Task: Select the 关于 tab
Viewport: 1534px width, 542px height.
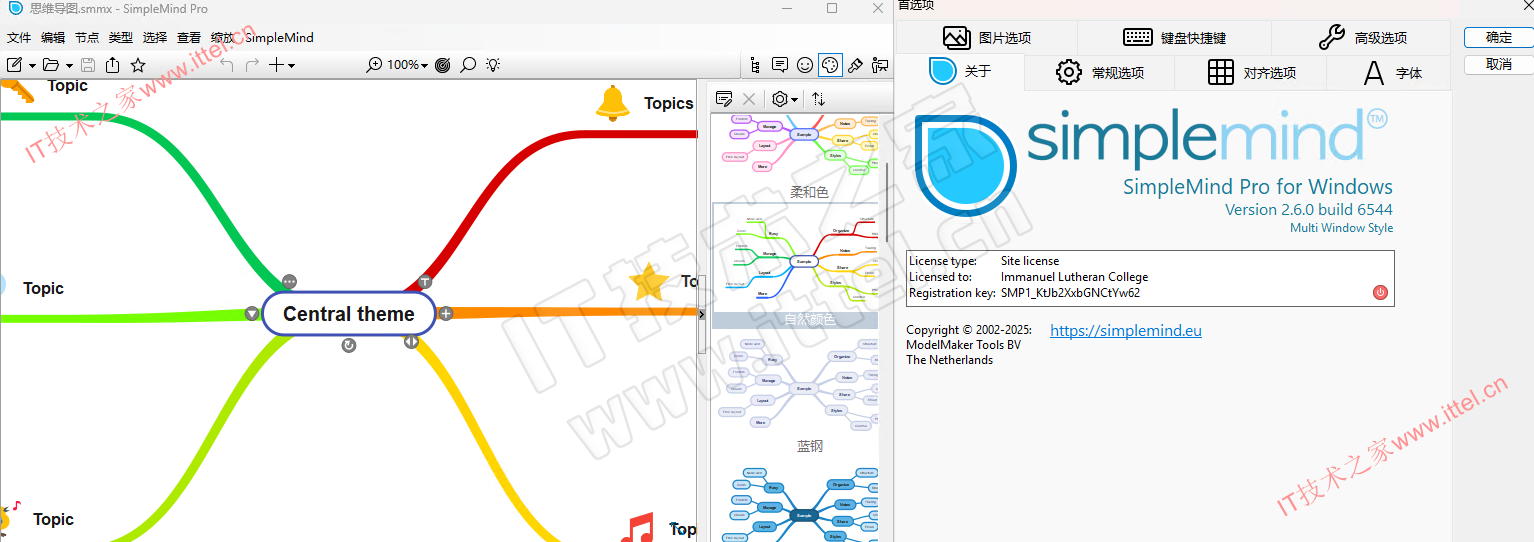Action: [x=960, y=72]
